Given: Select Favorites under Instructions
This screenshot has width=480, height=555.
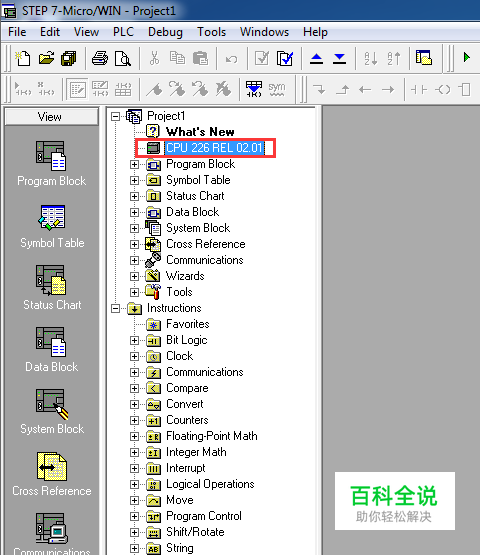Looking at the screenshot, I should (x=188, y=324).
